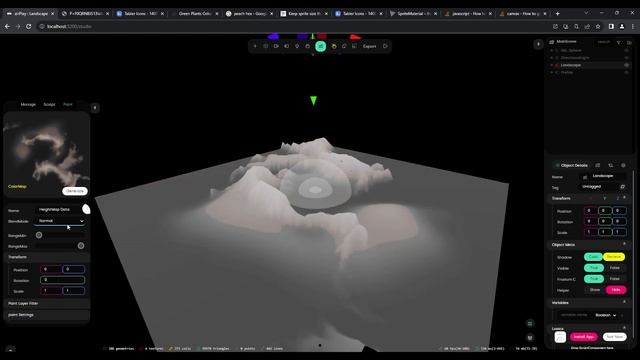Click the browser address bar

(x=286, y=27)
